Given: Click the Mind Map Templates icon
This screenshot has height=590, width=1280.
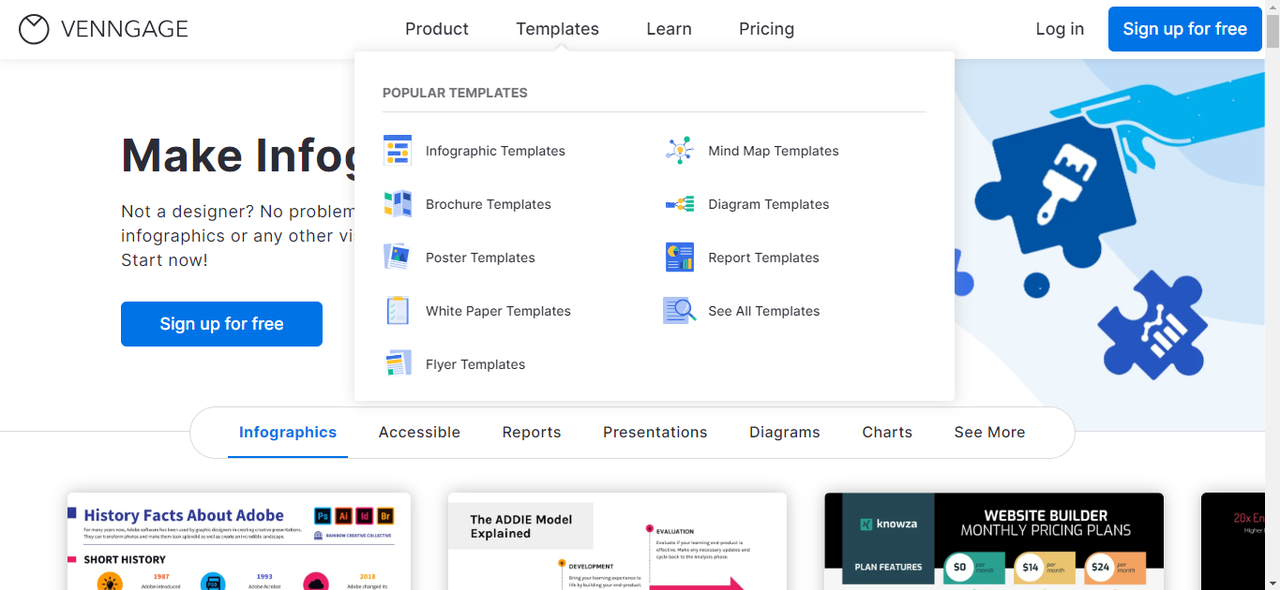Looking at the screenshot, I should pyautogui.click(x=680, y=151).
